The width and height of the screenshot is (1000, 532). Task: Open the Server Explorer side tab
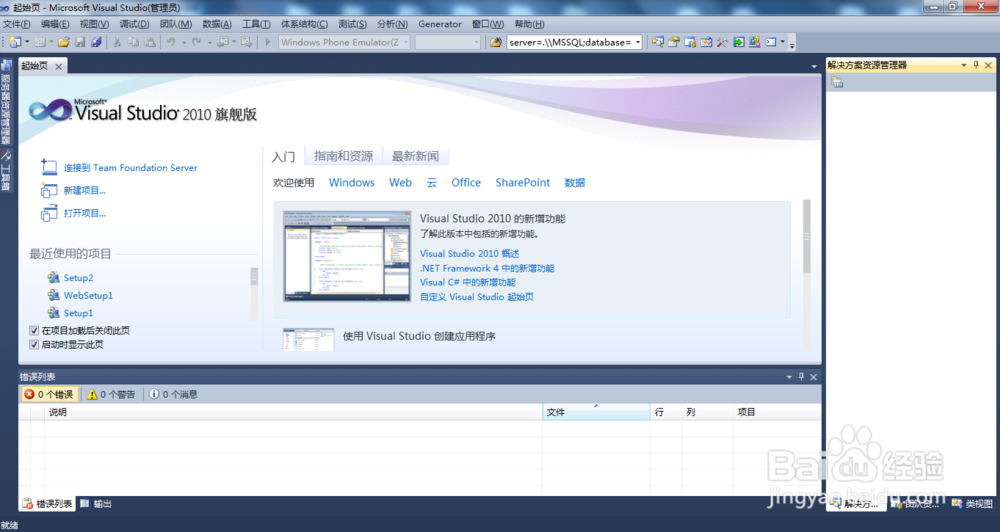pyautogui.click(x=6, y=104)
